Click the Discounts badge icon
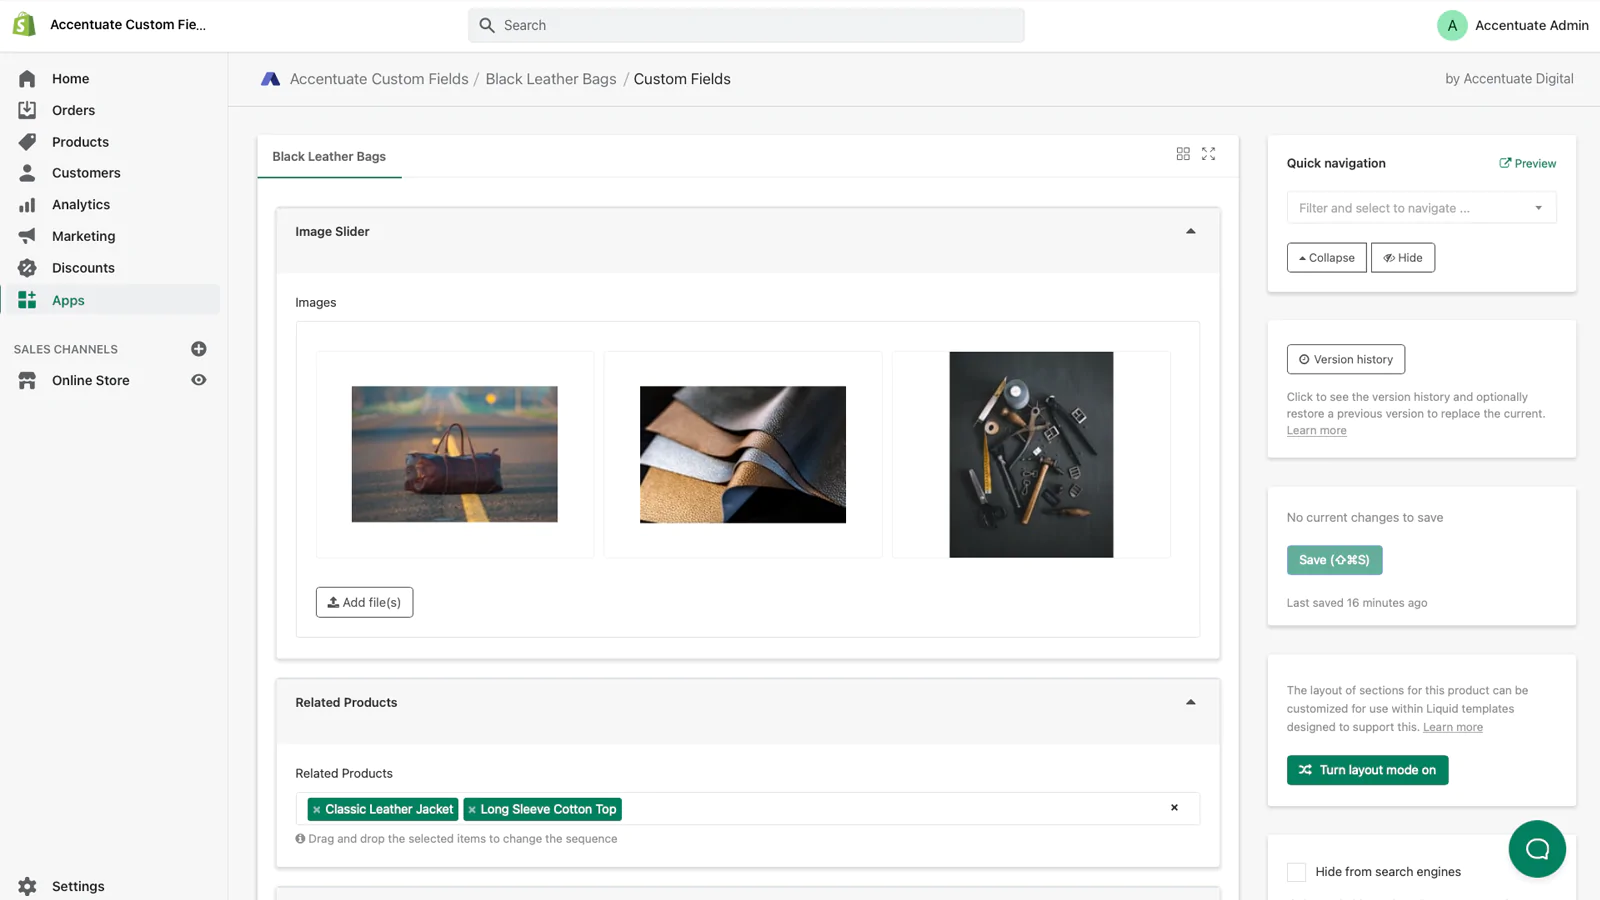The height and width of the screenshot is (900, 1600). [27, 268]
